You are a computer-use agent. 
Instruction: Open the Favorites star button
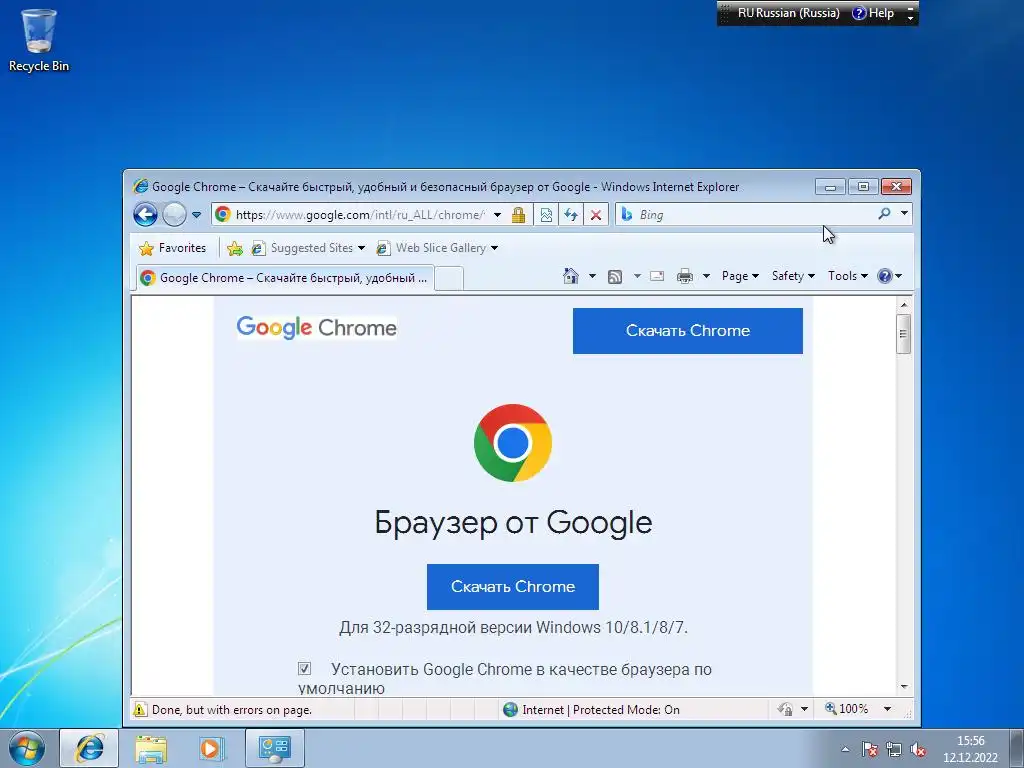(172, 248)
